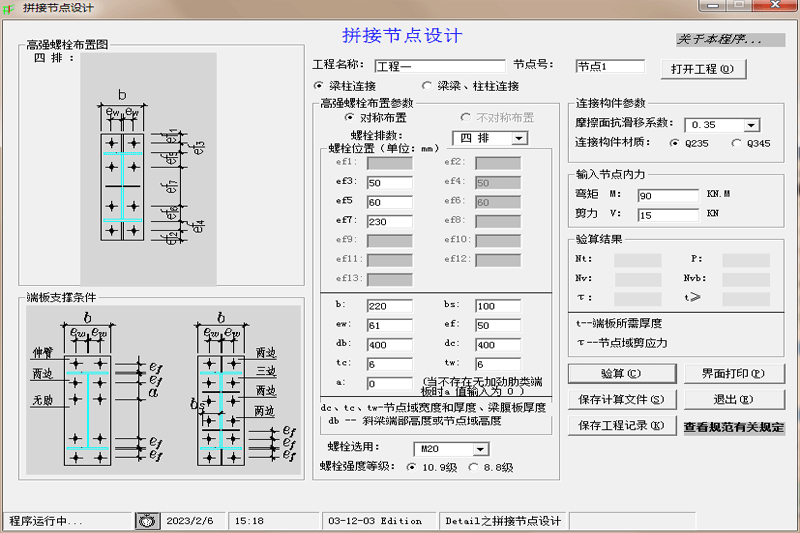Click the 三边 stiffened end plate diagram
The image size is (800, 533).
click(245, 390)
